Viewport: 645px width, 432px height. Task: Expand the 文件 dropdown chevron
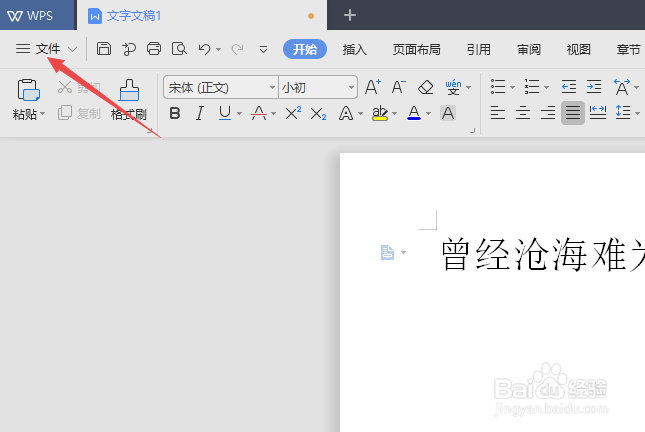(72, 49)
